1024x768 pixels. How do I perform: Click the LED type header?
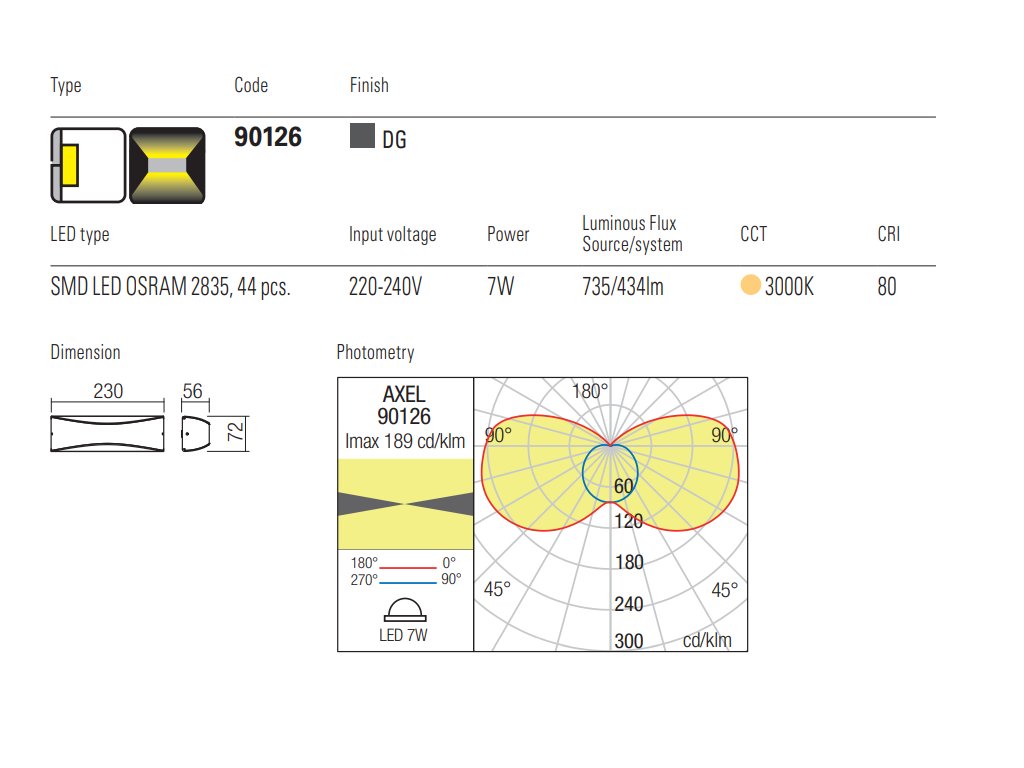pyautogui.click(x=80, y=234)
